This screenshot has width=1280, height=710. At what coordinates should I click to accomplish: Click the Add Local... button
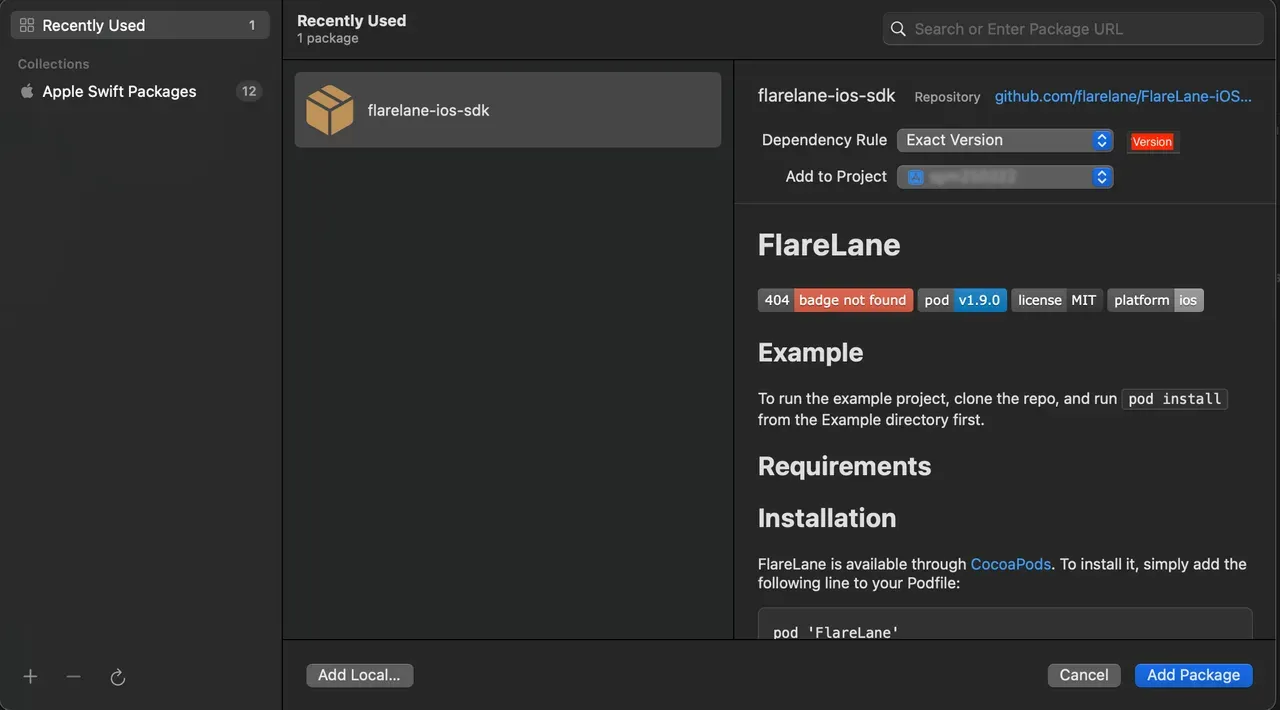(x=359, y=675)
